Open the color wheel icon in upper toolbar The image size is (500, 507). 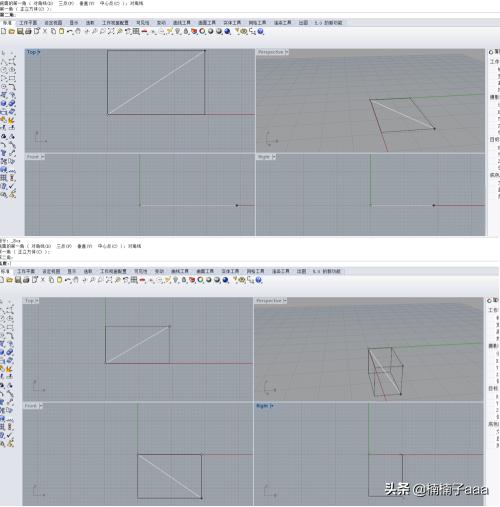pos(202,31)
